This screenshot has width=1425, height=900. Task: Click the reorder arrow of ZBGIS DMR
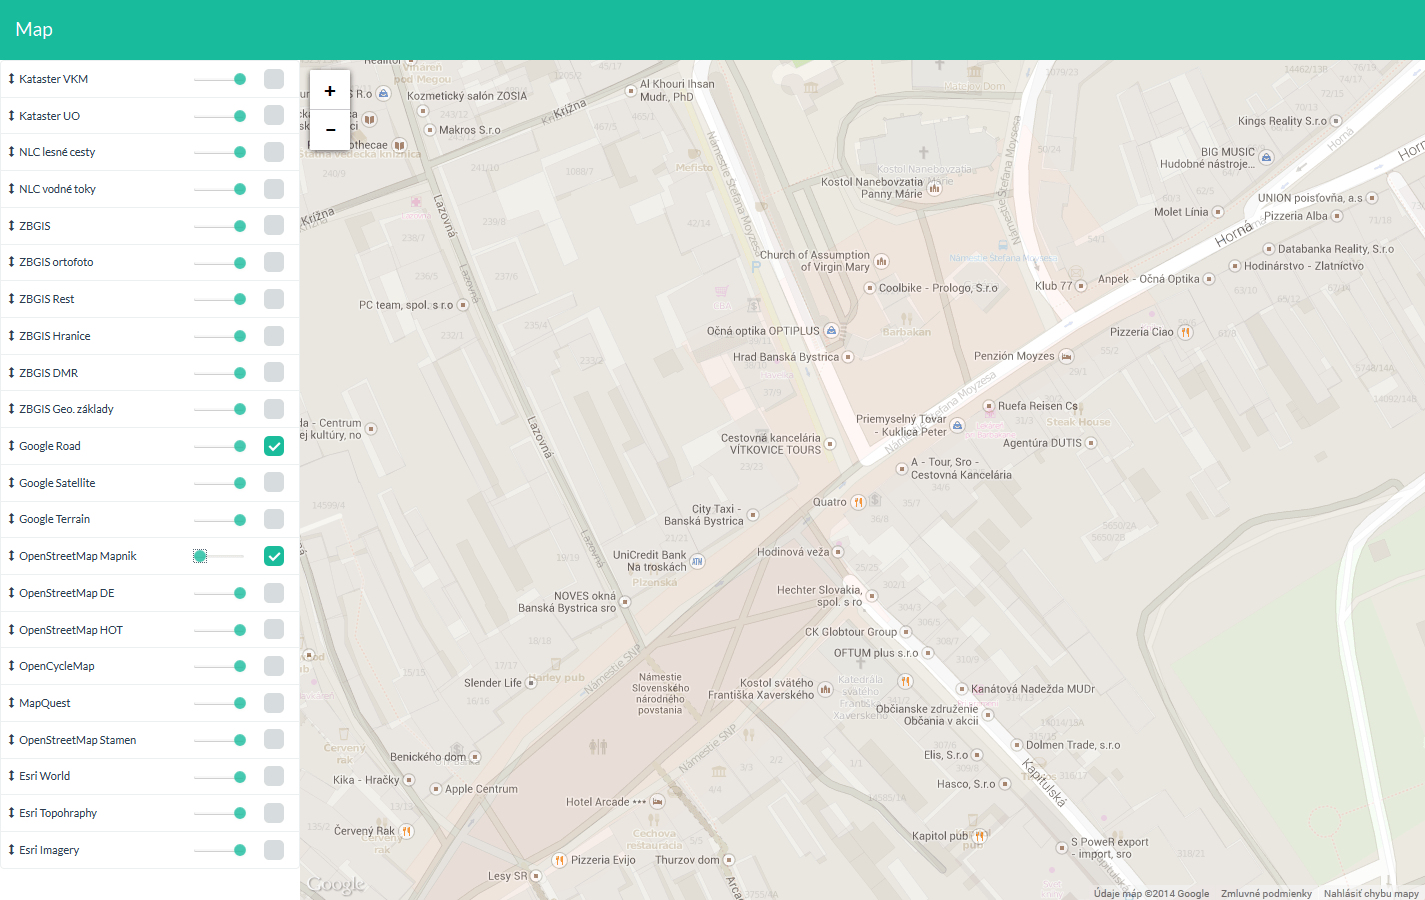click(x=11, y=372)
